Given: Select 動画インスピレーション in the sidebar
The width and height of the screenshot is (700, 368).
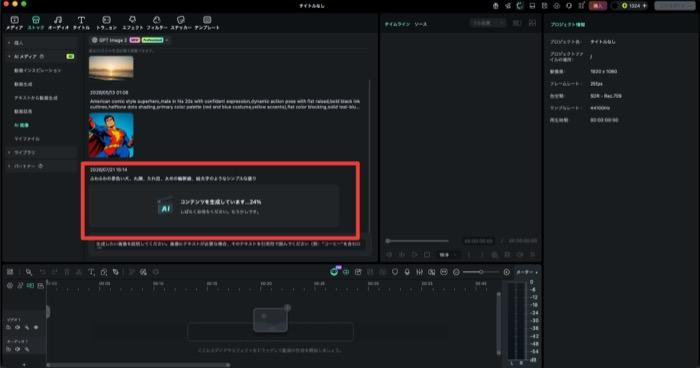Looking at the screenshot, I should (38, 70).
